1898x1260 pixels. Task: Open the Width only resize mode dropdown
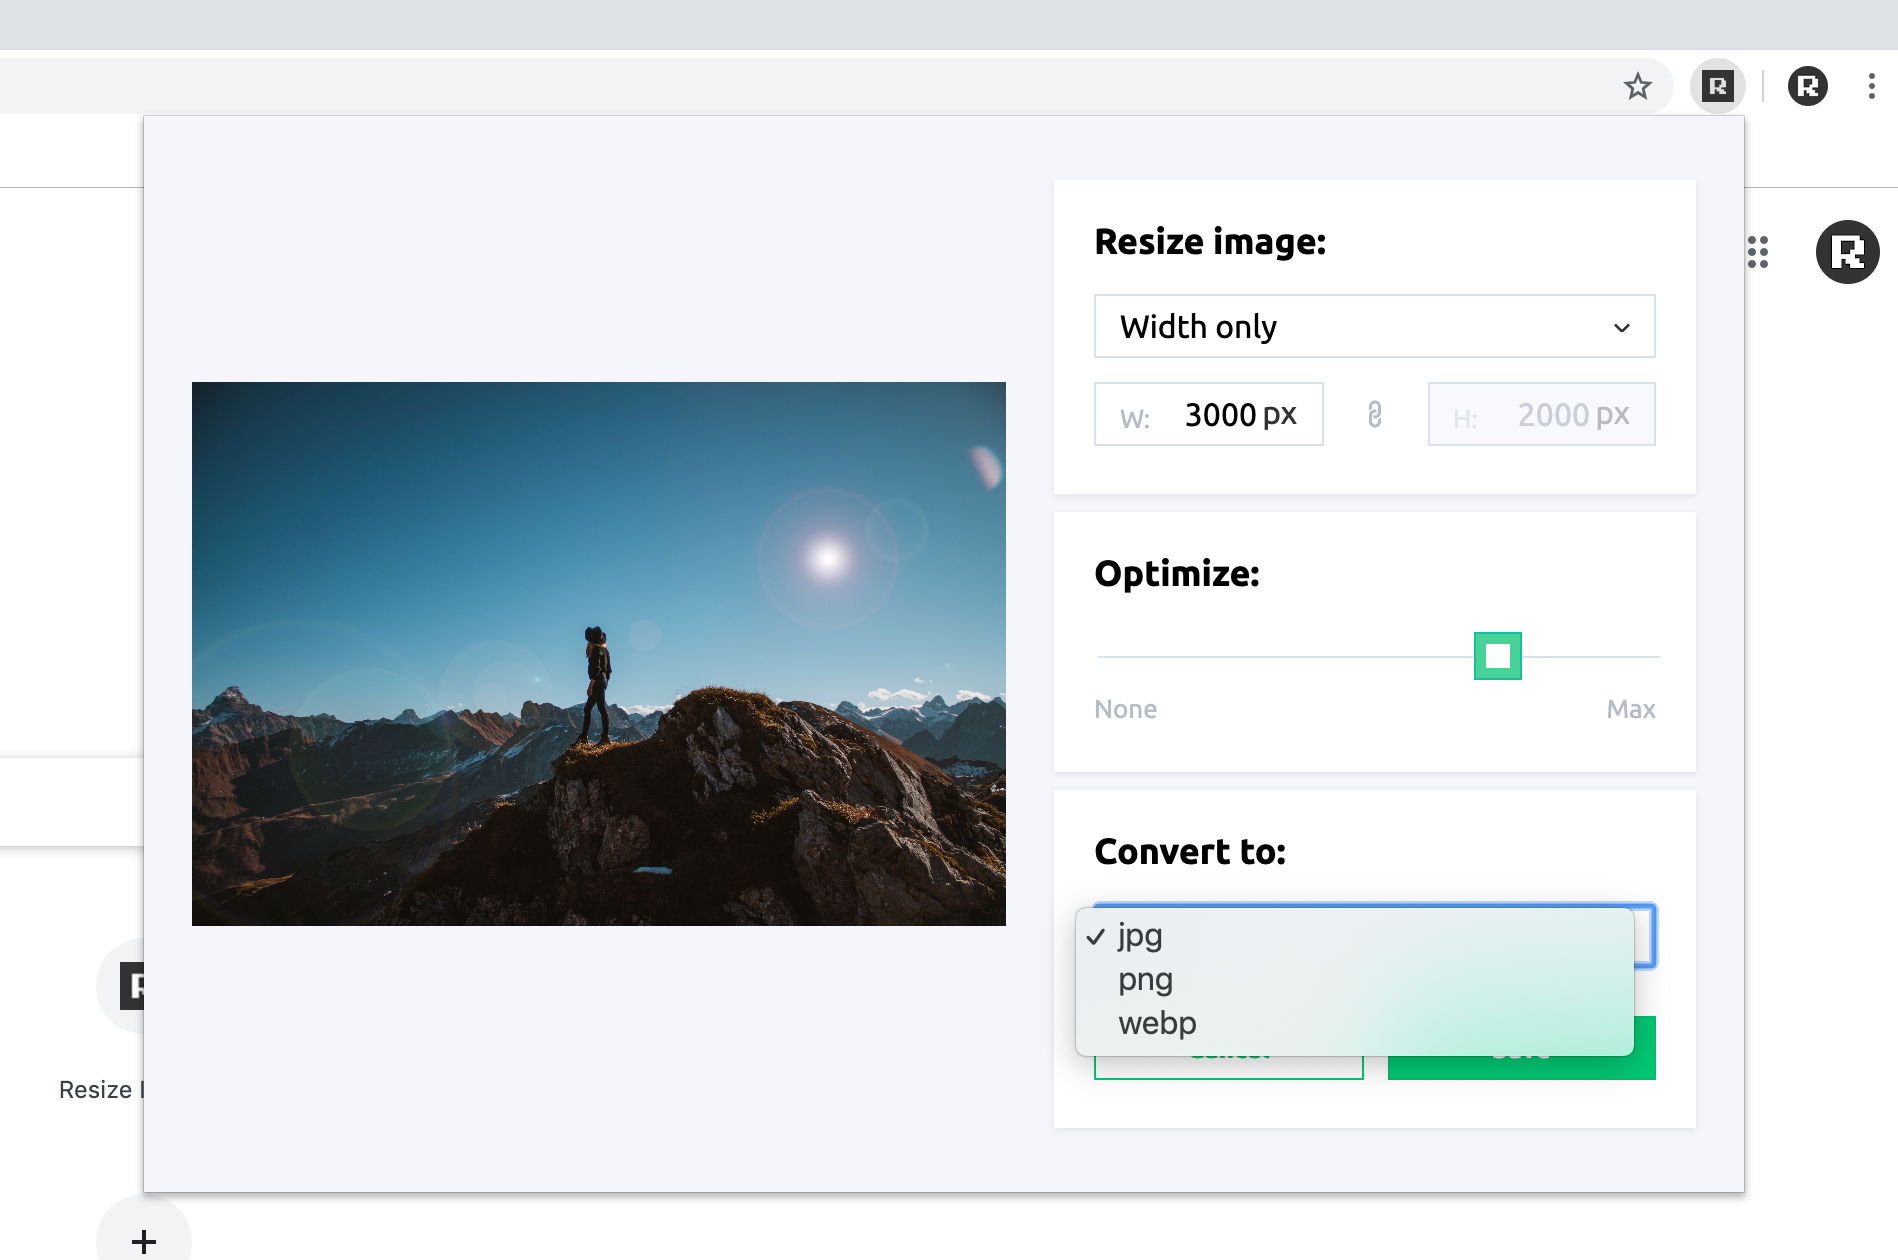tap(1374, 326)
